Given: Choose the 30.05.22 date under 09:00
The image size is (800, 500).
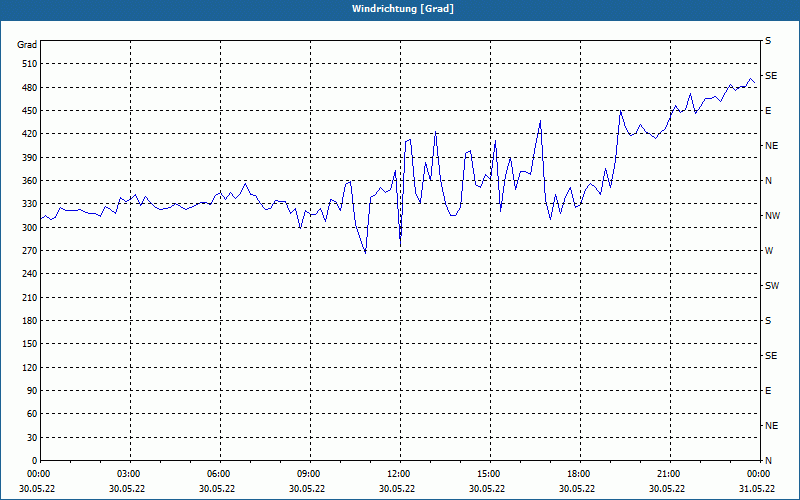Looking at the screenshot, I should click(307, 489).
